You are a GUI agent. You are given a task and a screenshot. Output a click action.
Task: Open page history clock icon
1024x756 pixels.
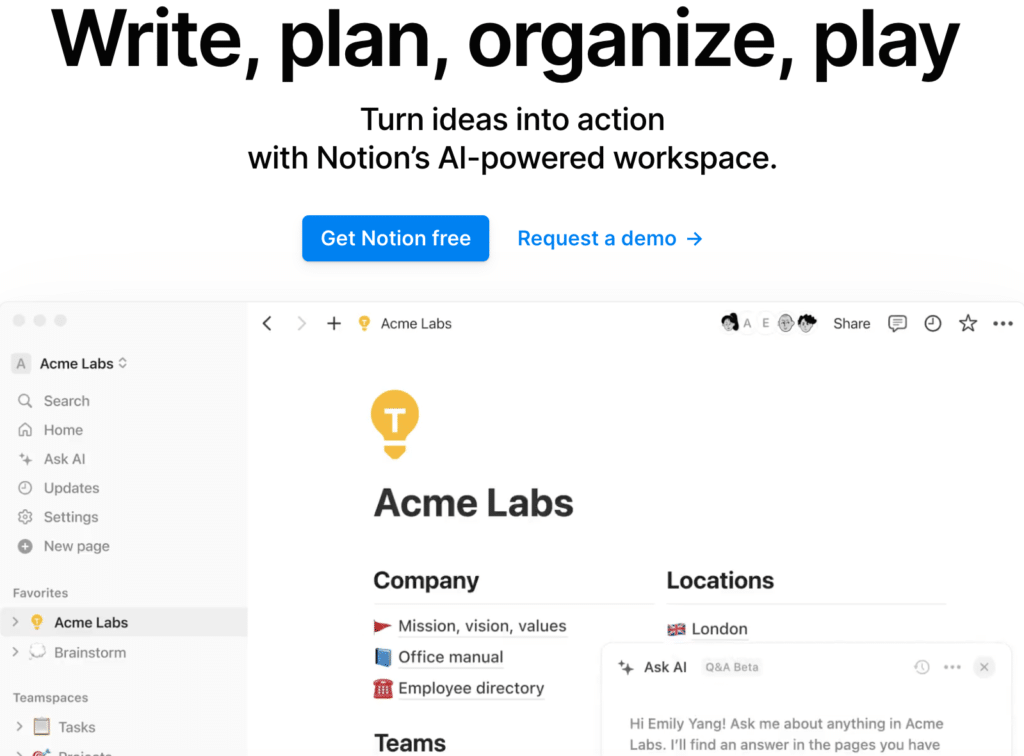(x=932, y=323)
